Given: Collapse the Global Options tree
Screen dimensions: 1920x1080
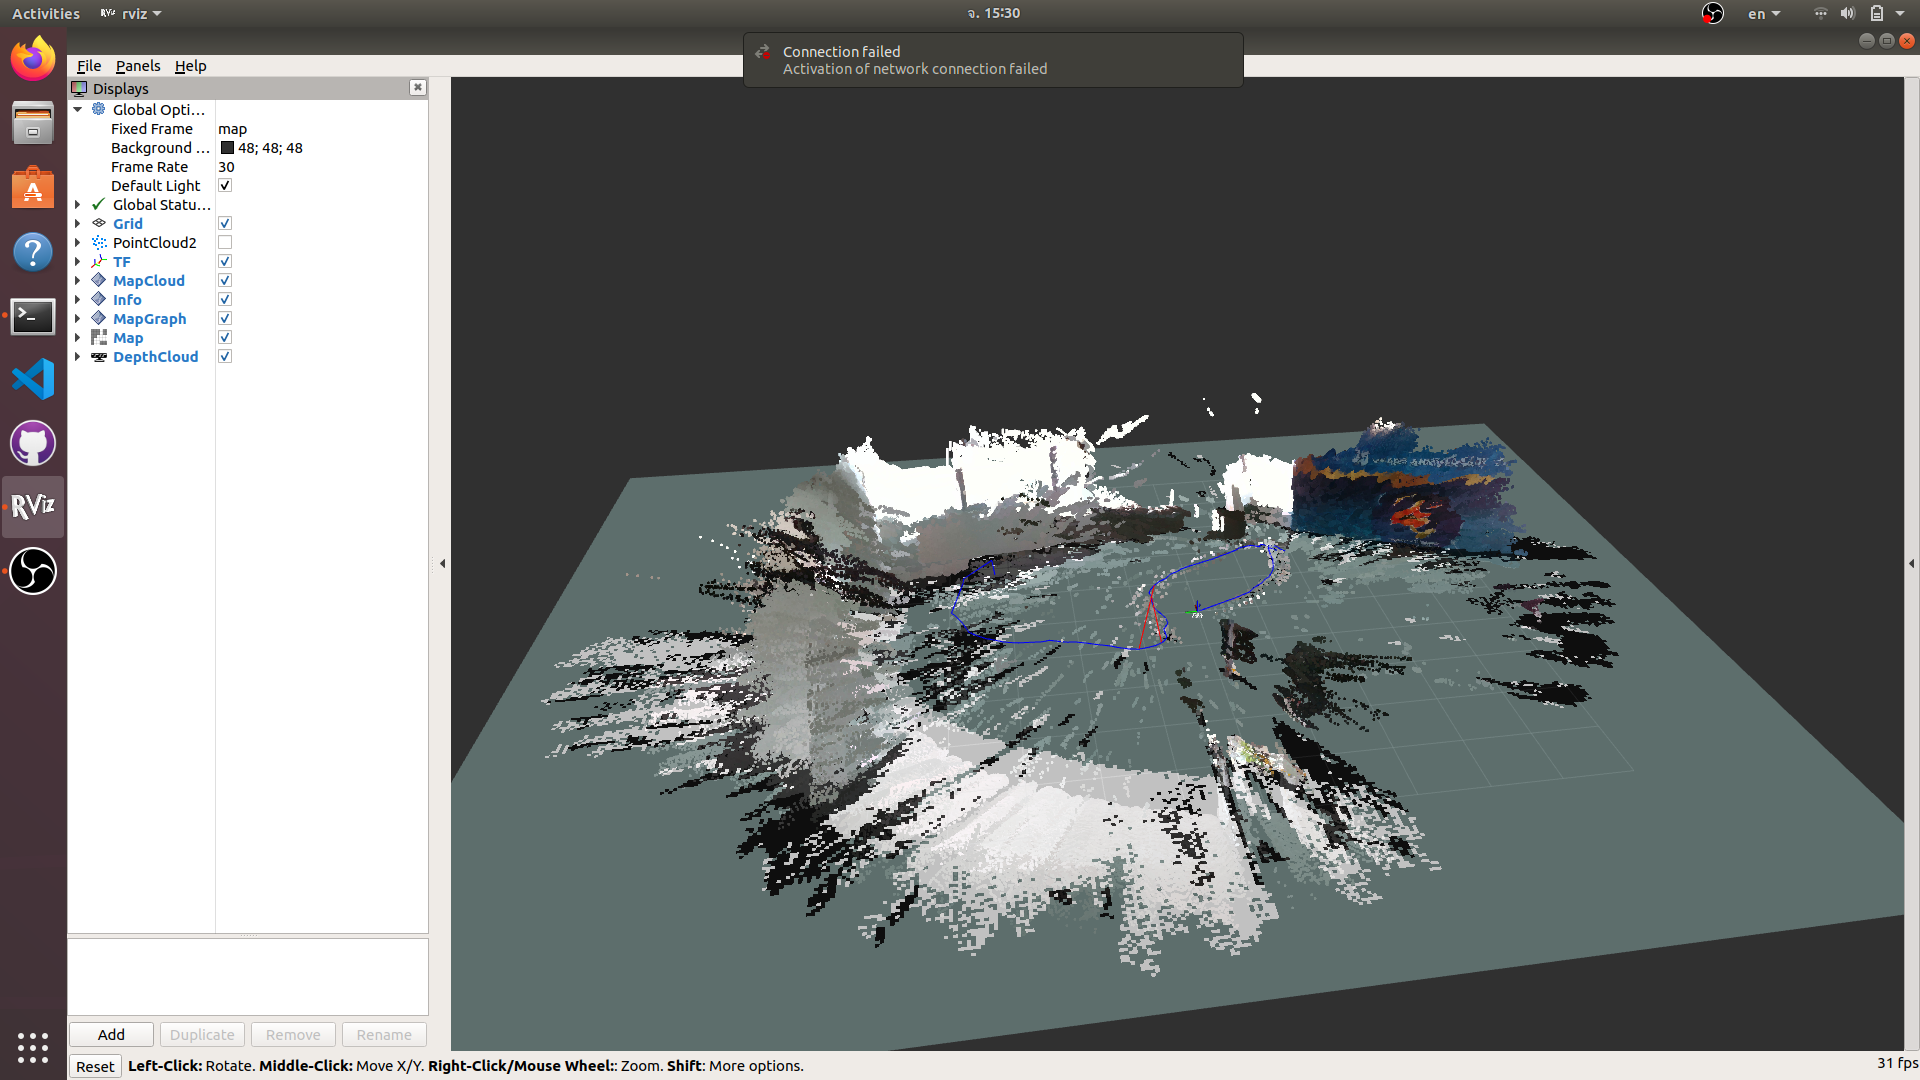Looking at the screenshot, I should [78, 110].
